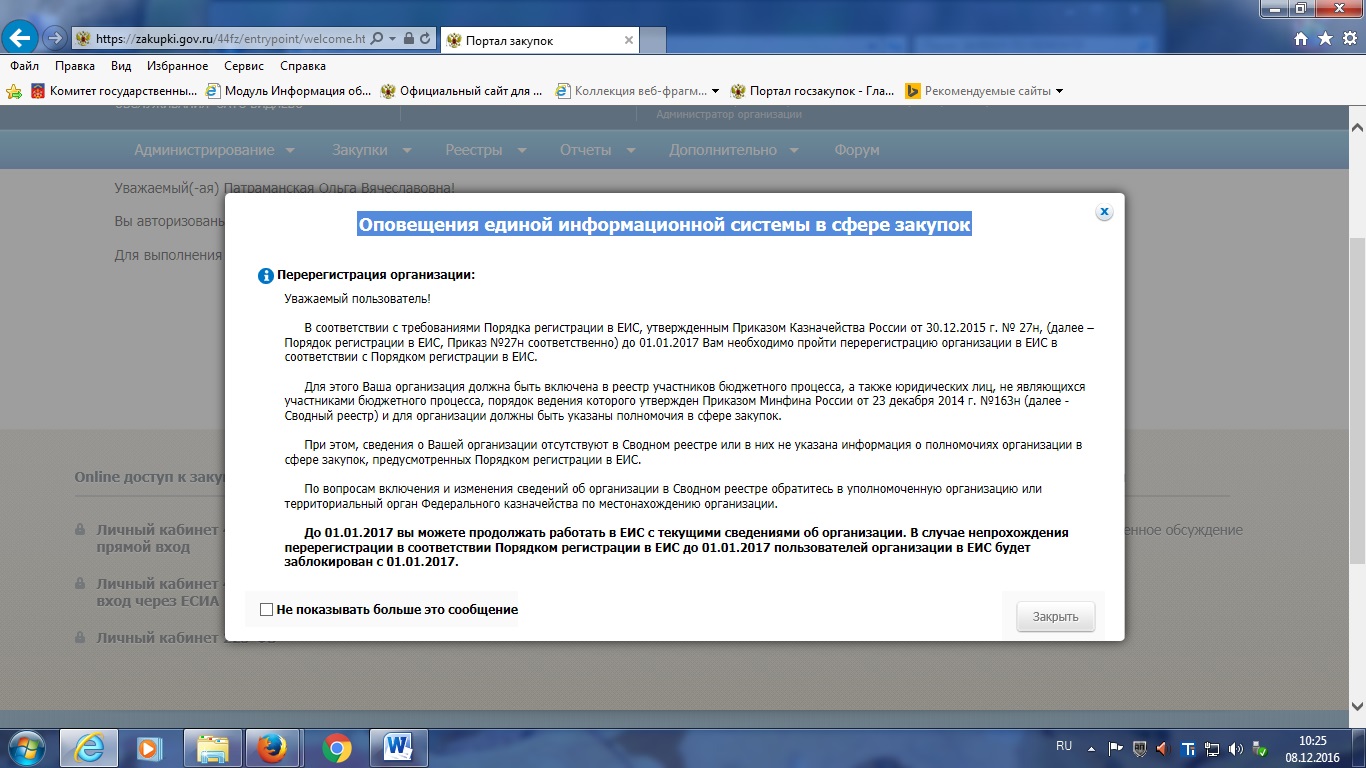Click the browser back arrow button

(21, 39)
